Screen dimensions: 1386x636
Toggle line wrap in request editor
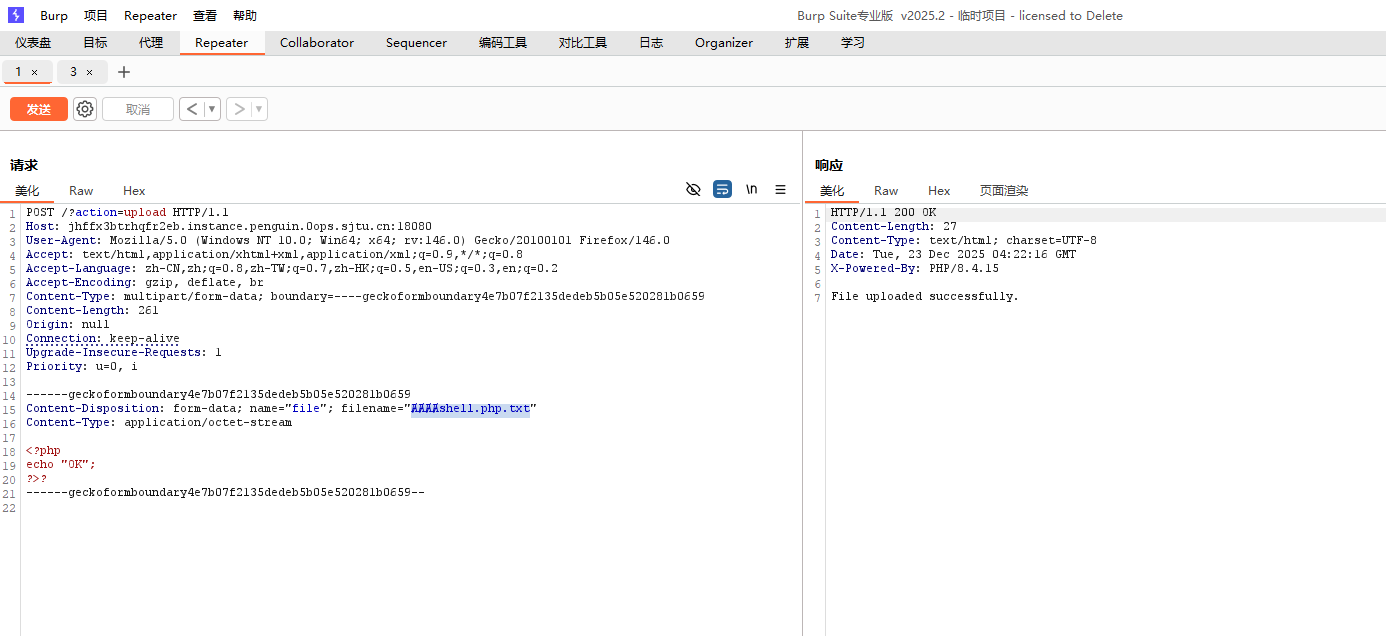point(722,189)
